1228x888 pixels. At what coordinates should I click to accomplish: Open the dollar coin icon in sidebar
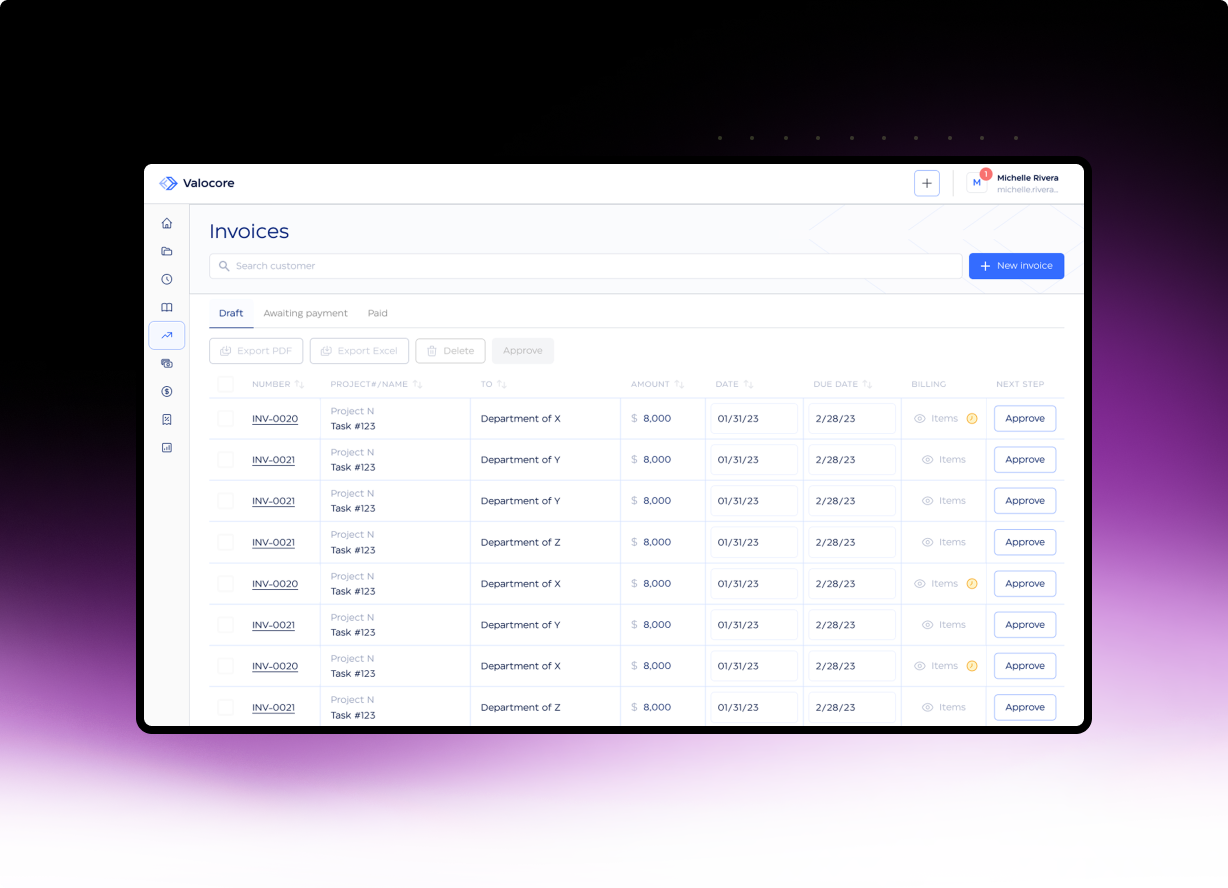click(167, 391)
